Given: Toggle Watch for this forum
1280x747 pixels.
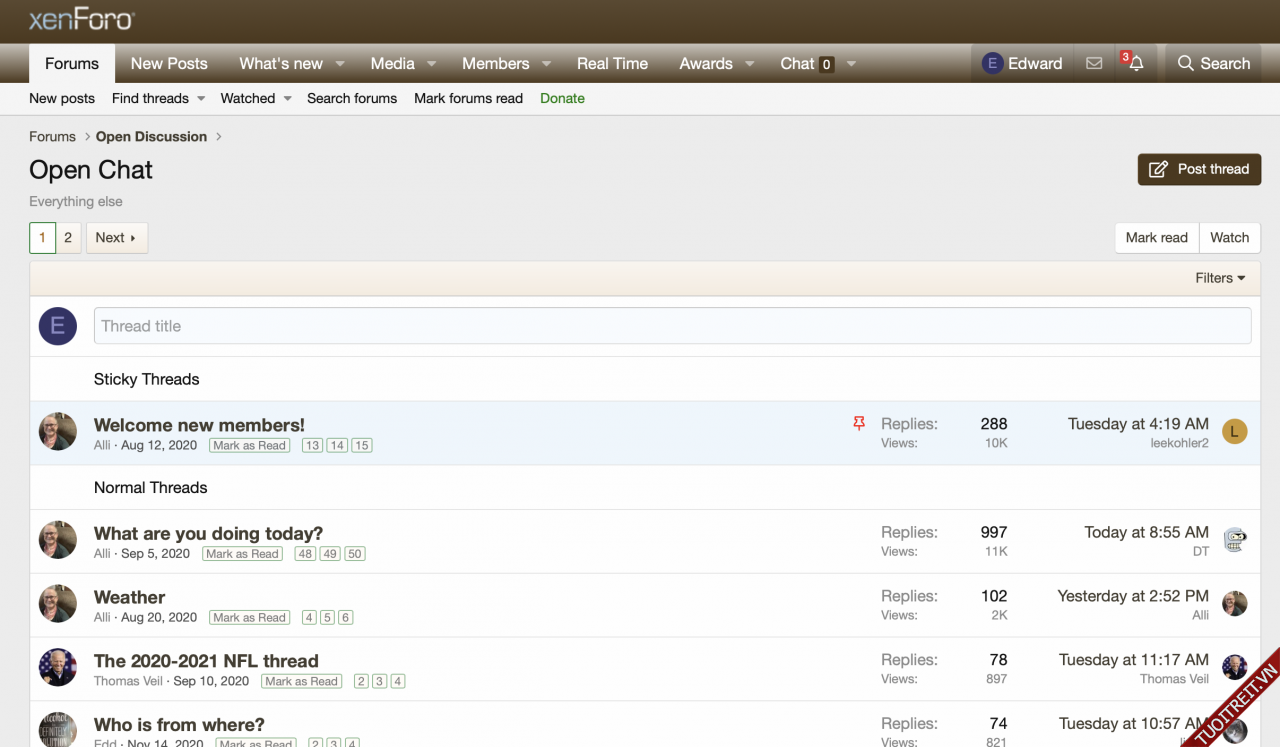Looking at the screenshot, I should coord(1229,237).
